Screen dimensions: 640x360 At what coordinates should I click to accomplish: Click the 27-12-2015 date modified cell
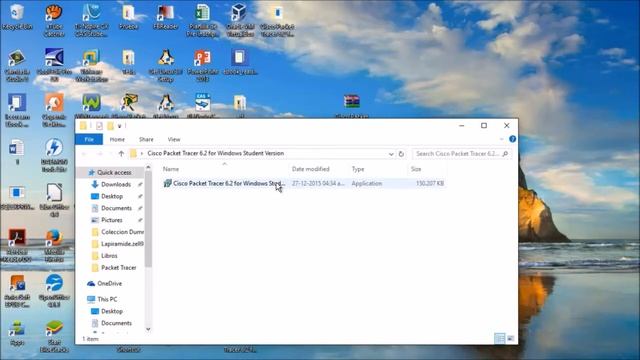pyautogui.click(x=318, y=184)
